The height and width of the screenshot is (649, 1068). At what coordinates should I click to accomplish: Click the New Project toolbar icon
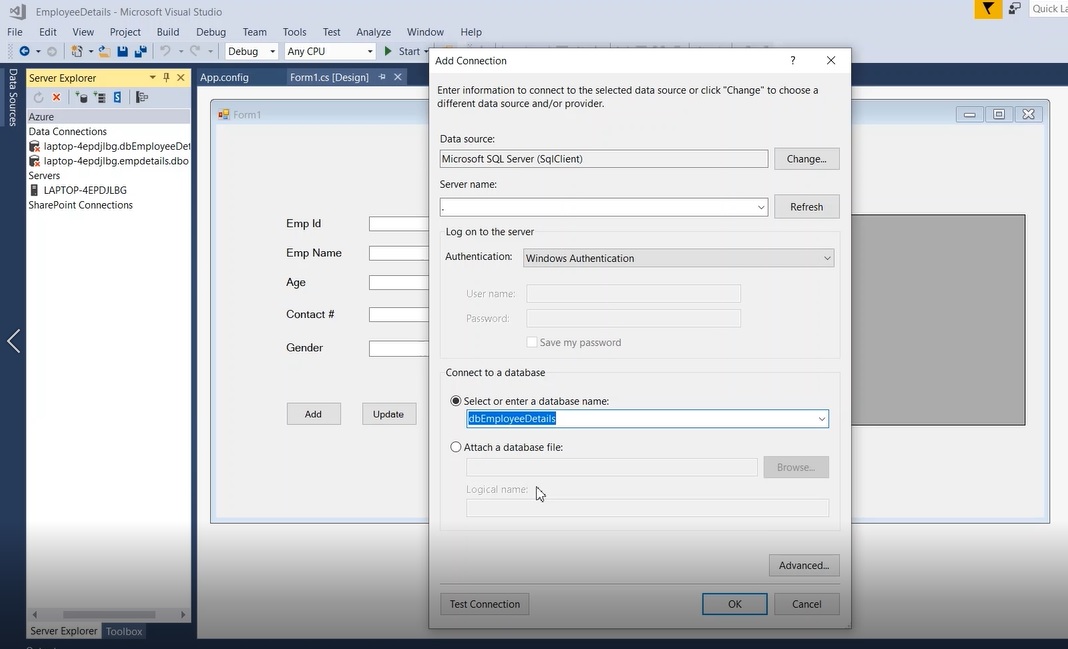[77, 51]
